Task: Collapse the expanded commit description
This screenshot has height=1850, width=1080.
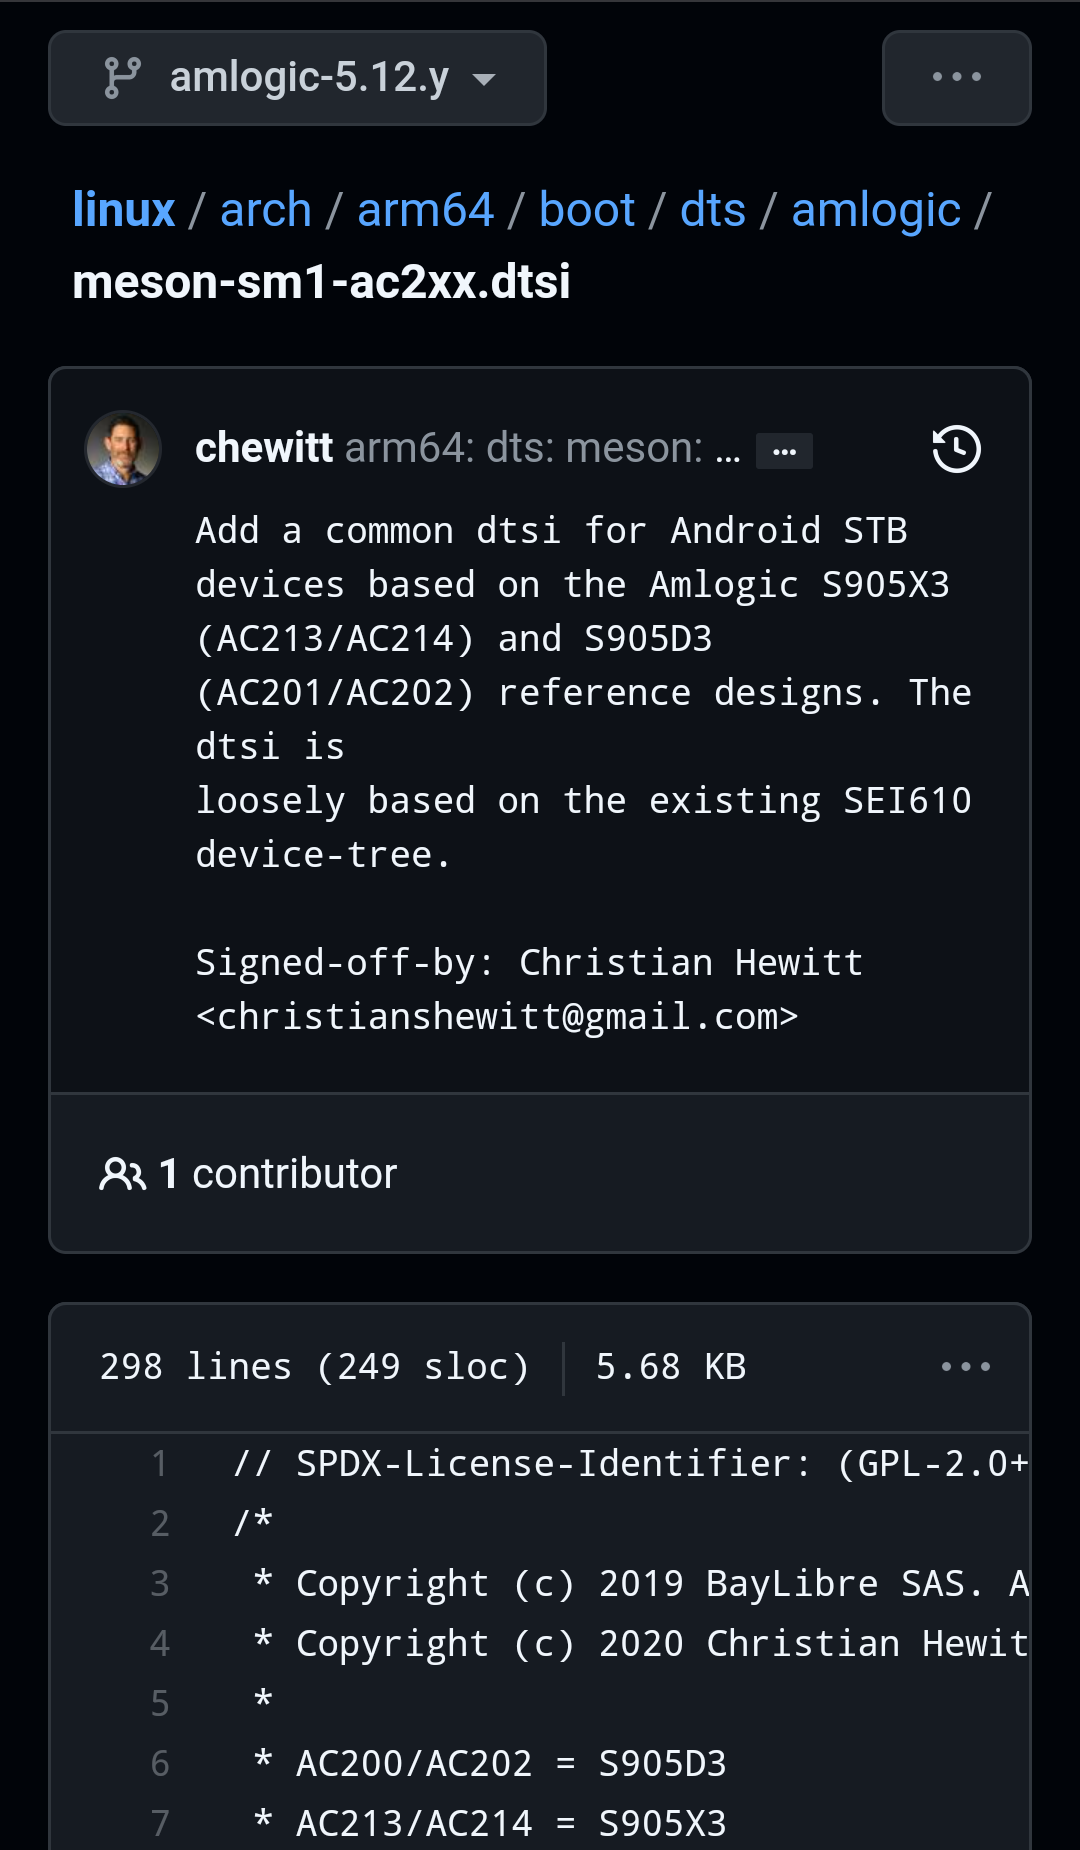Action: [784, 451]
